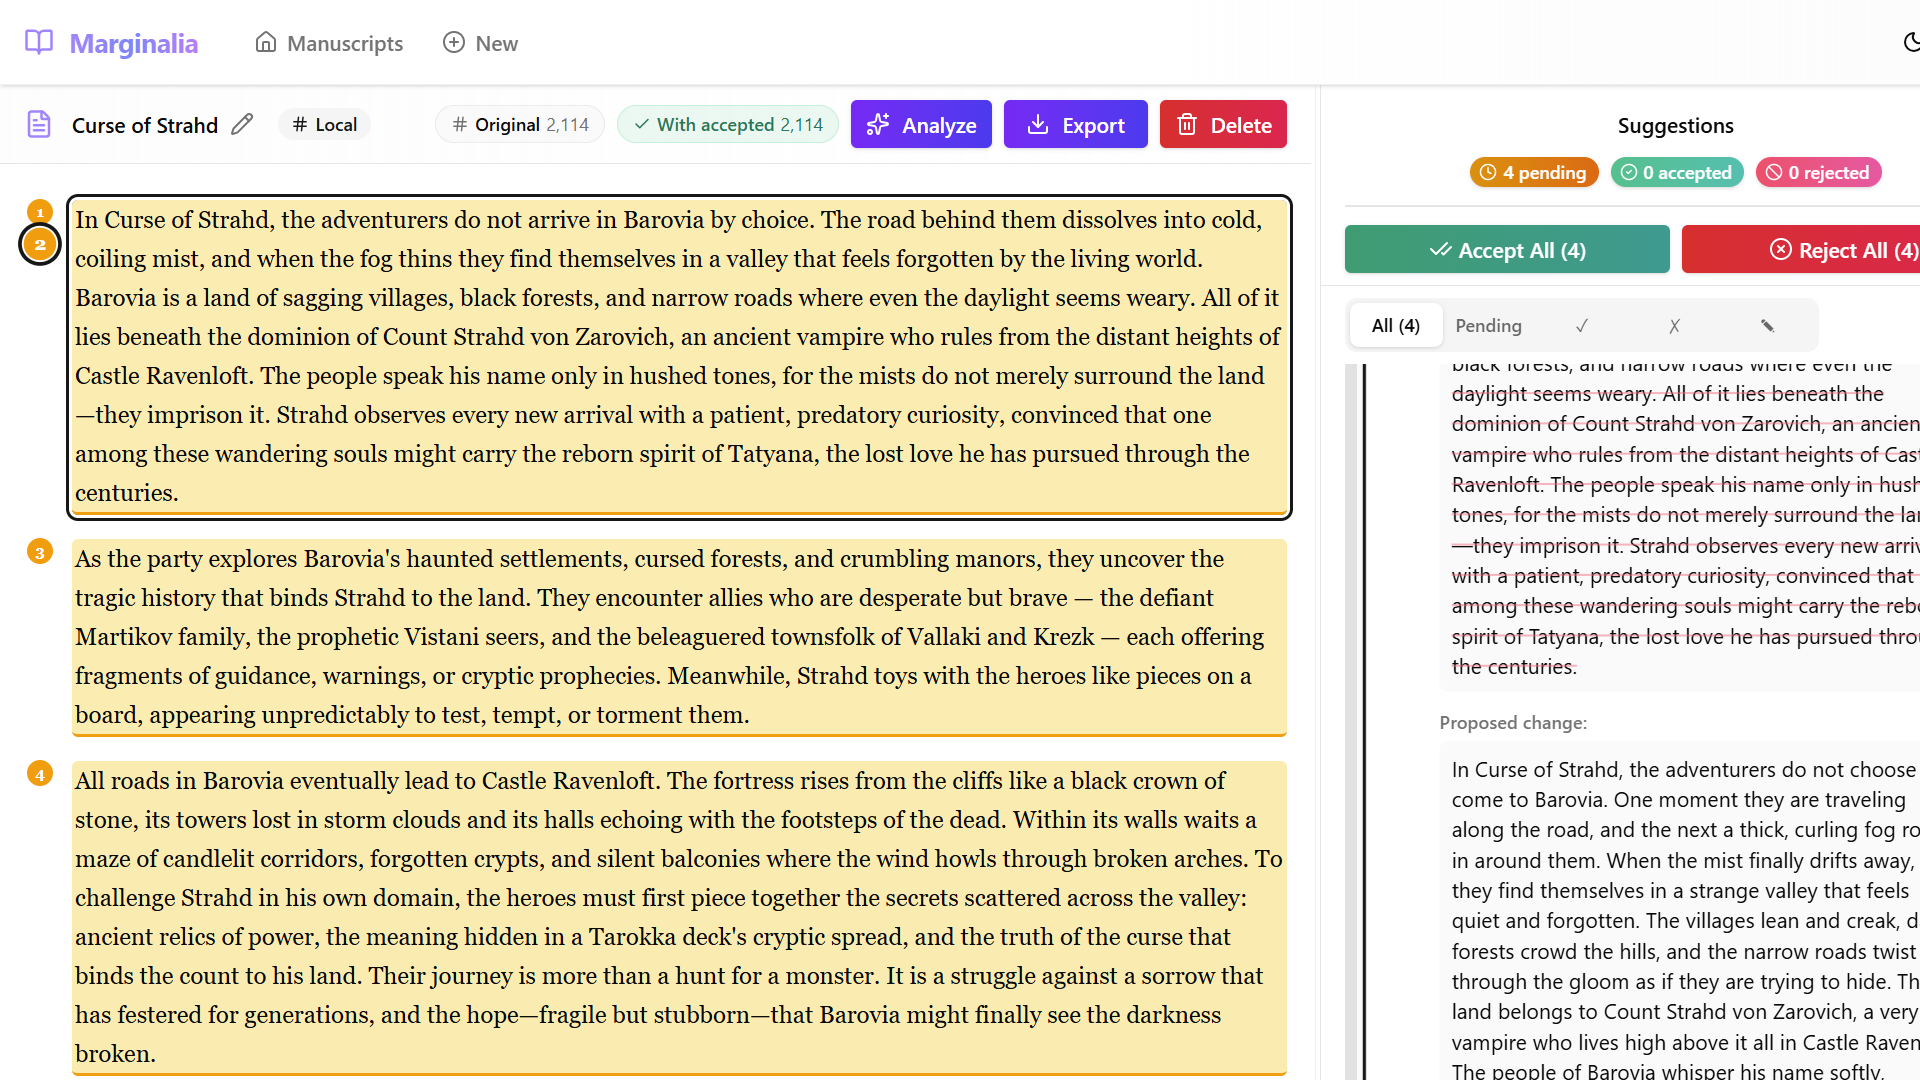Reject All (4) suggestions
The width and height of the screenshot is (1920, 1080).
[1801, 249]
